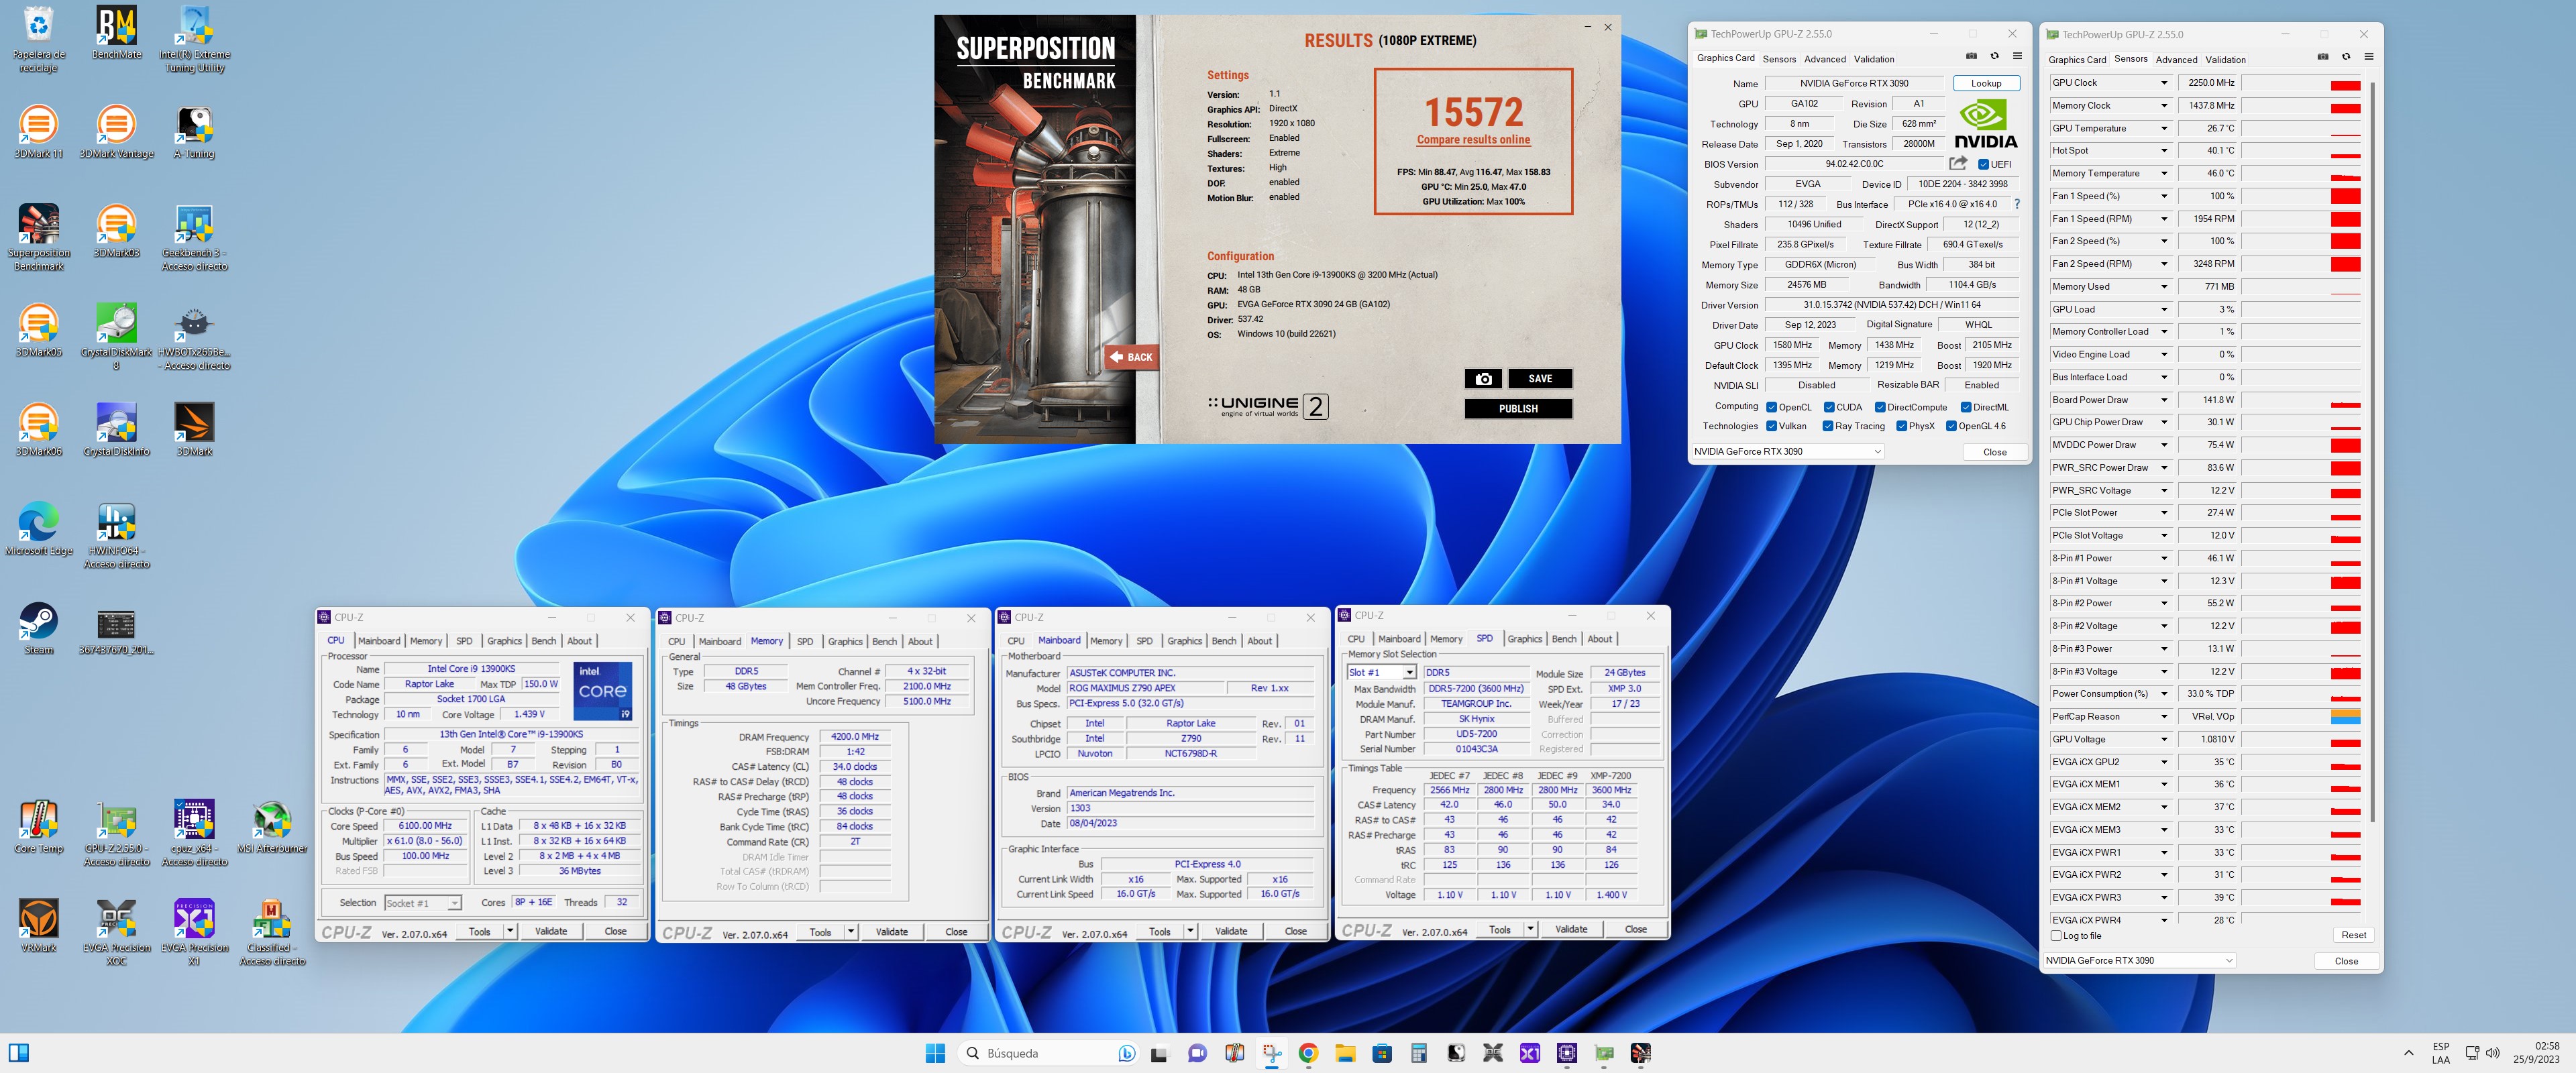This screenshot has height=1073, width=2576.
Task: Click the SAVE button in Superposition results
Action: (1540, 379)
